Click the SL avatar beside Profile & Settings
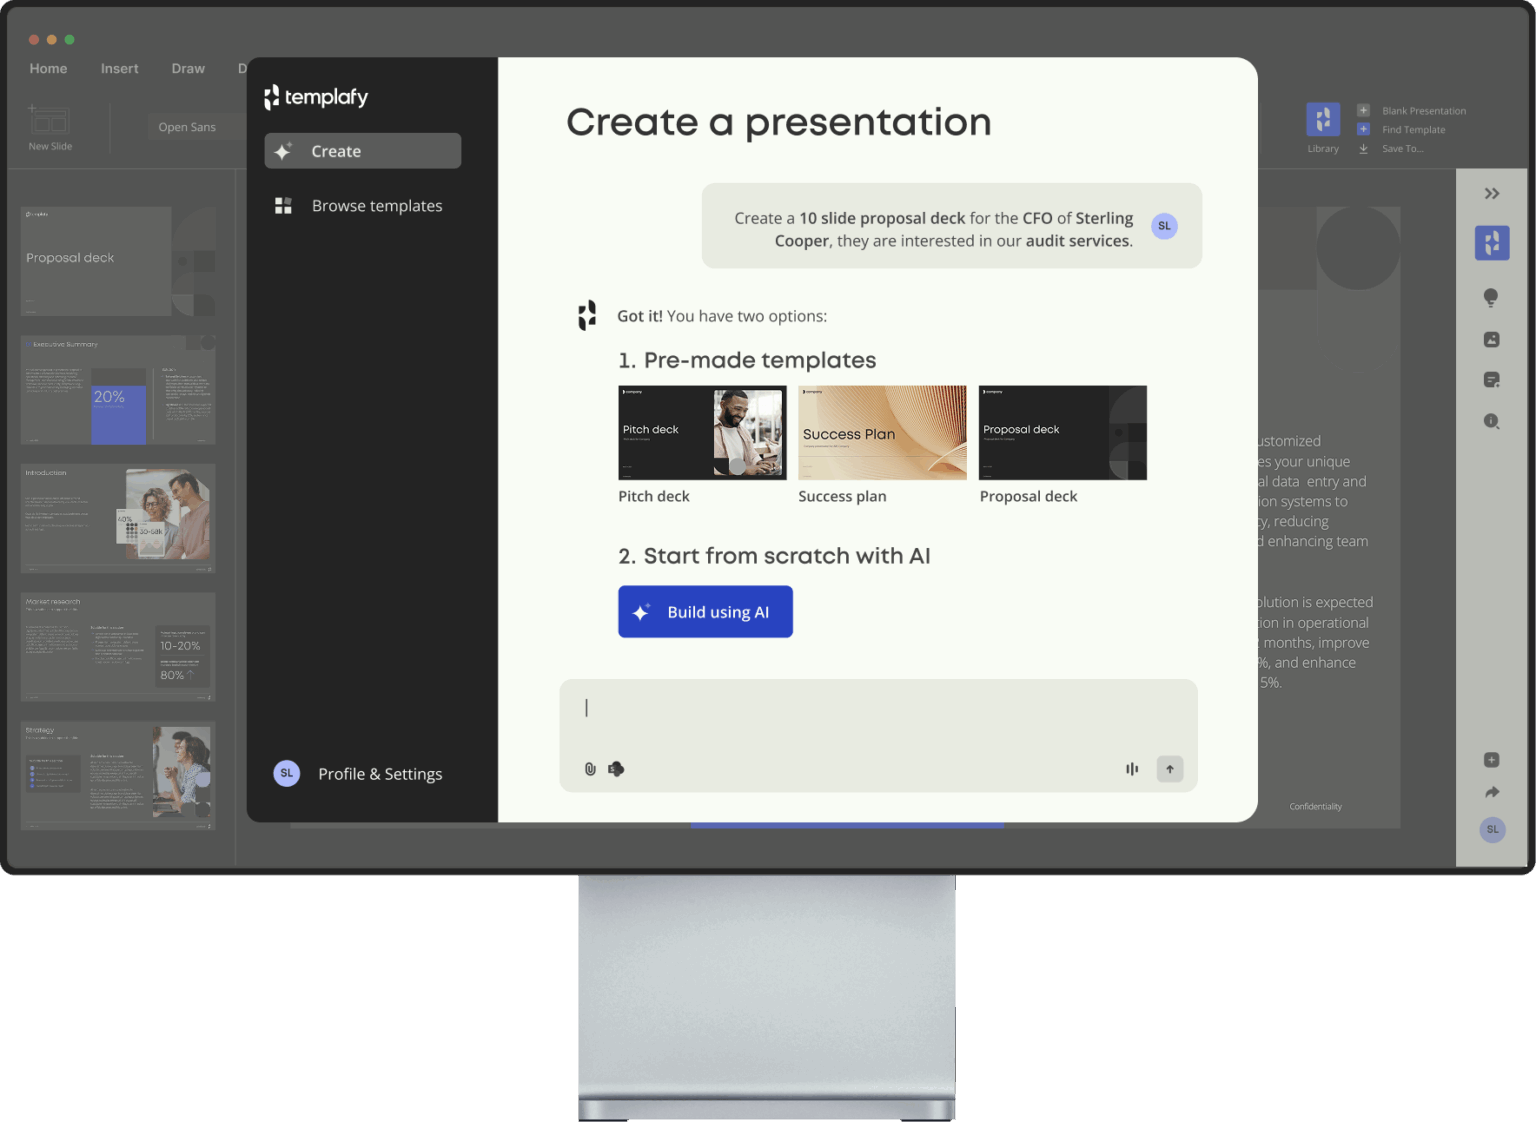 pos(287,773)
